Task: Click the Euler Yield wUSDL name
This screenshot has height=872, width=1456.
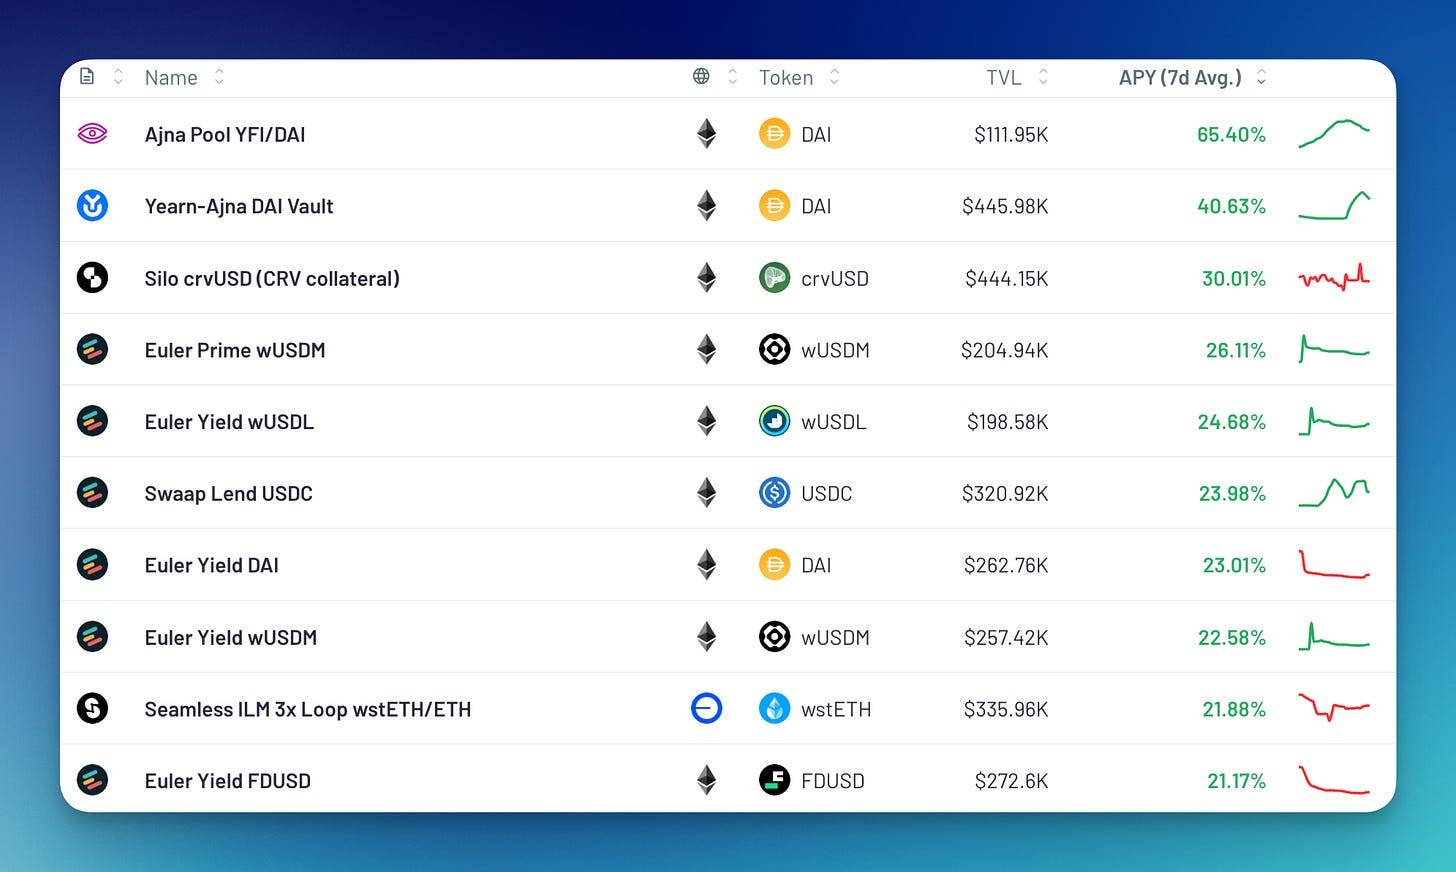Action: 229,422
